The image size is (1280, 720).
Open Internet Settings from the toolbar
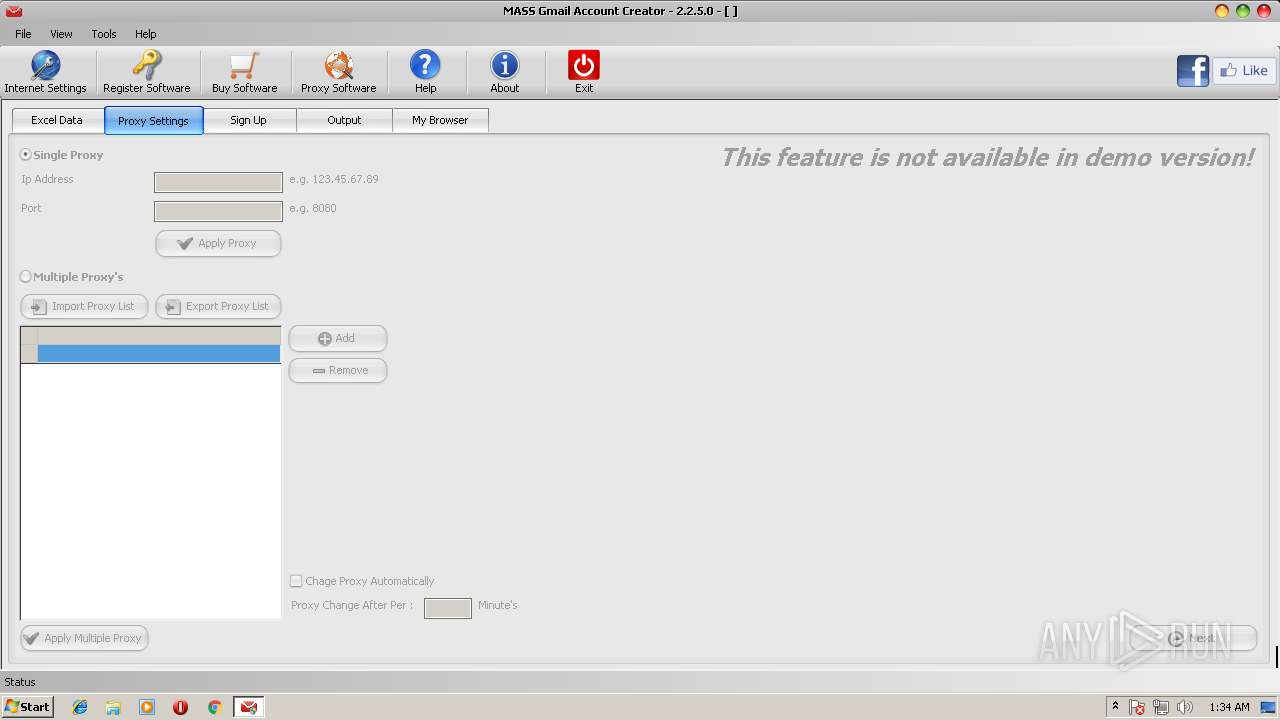coord(45,72)
